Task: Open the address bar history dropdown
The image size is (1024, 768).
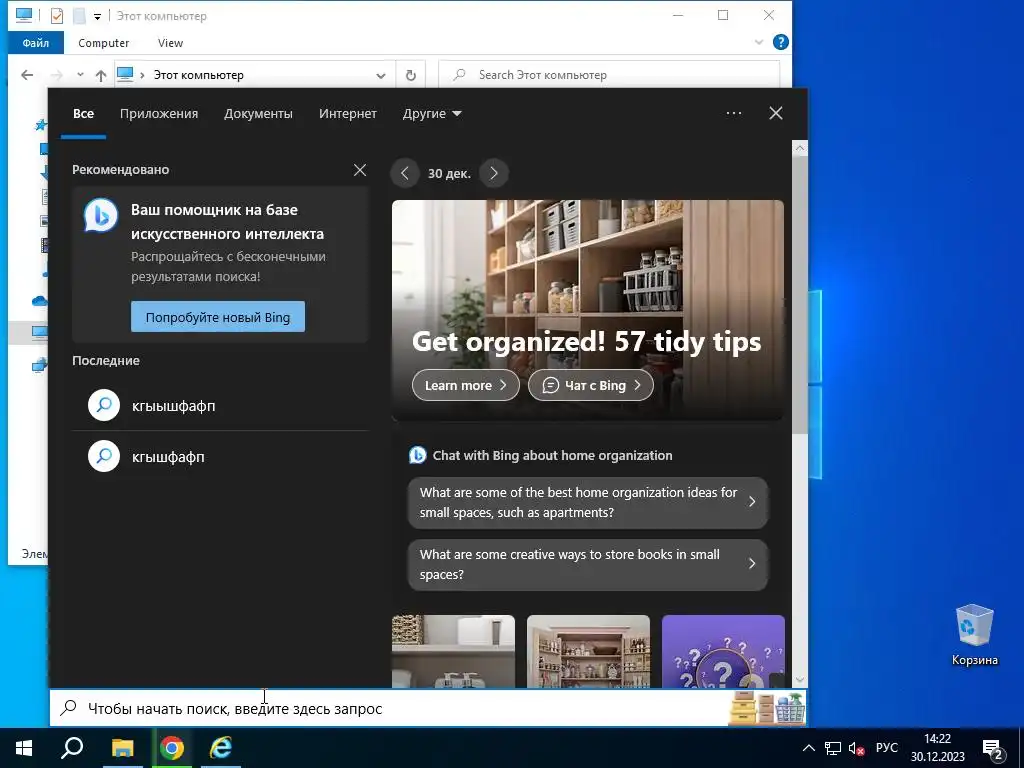Action: click(x=381, y=75)
